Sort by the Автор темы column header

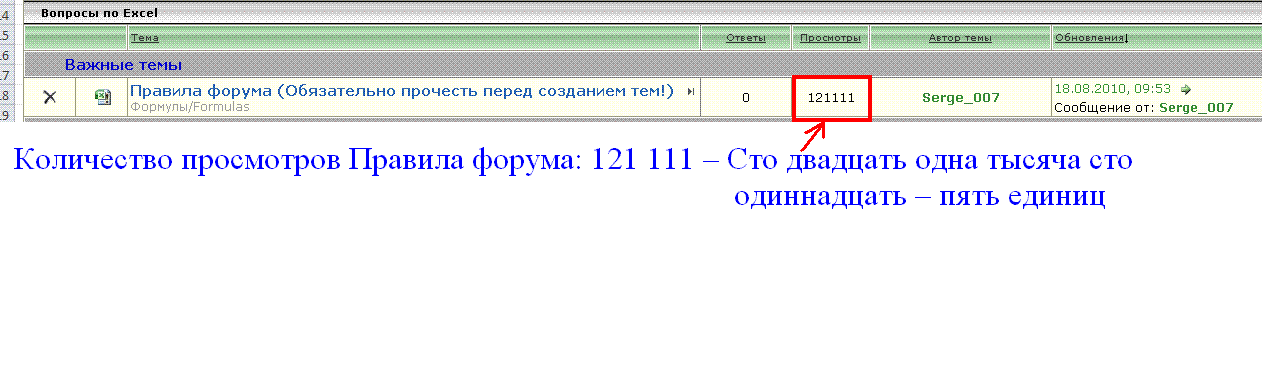coord(960,38)
